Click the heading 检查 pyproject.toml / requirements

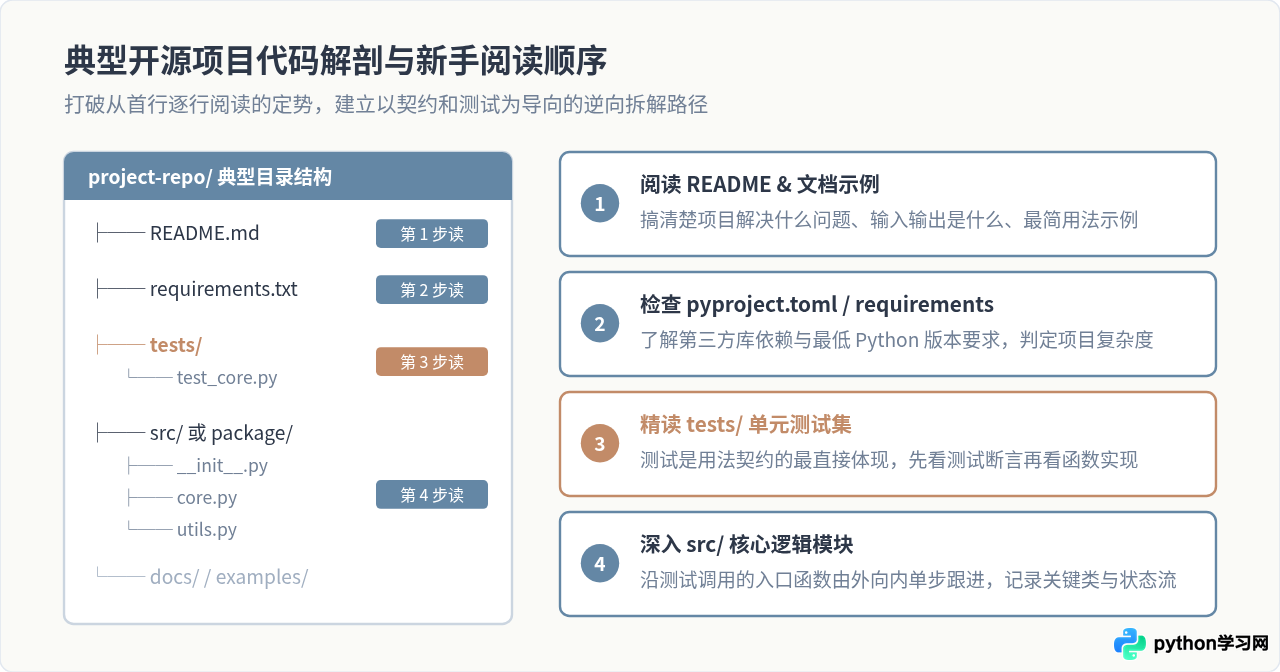[x=817, y=305]
